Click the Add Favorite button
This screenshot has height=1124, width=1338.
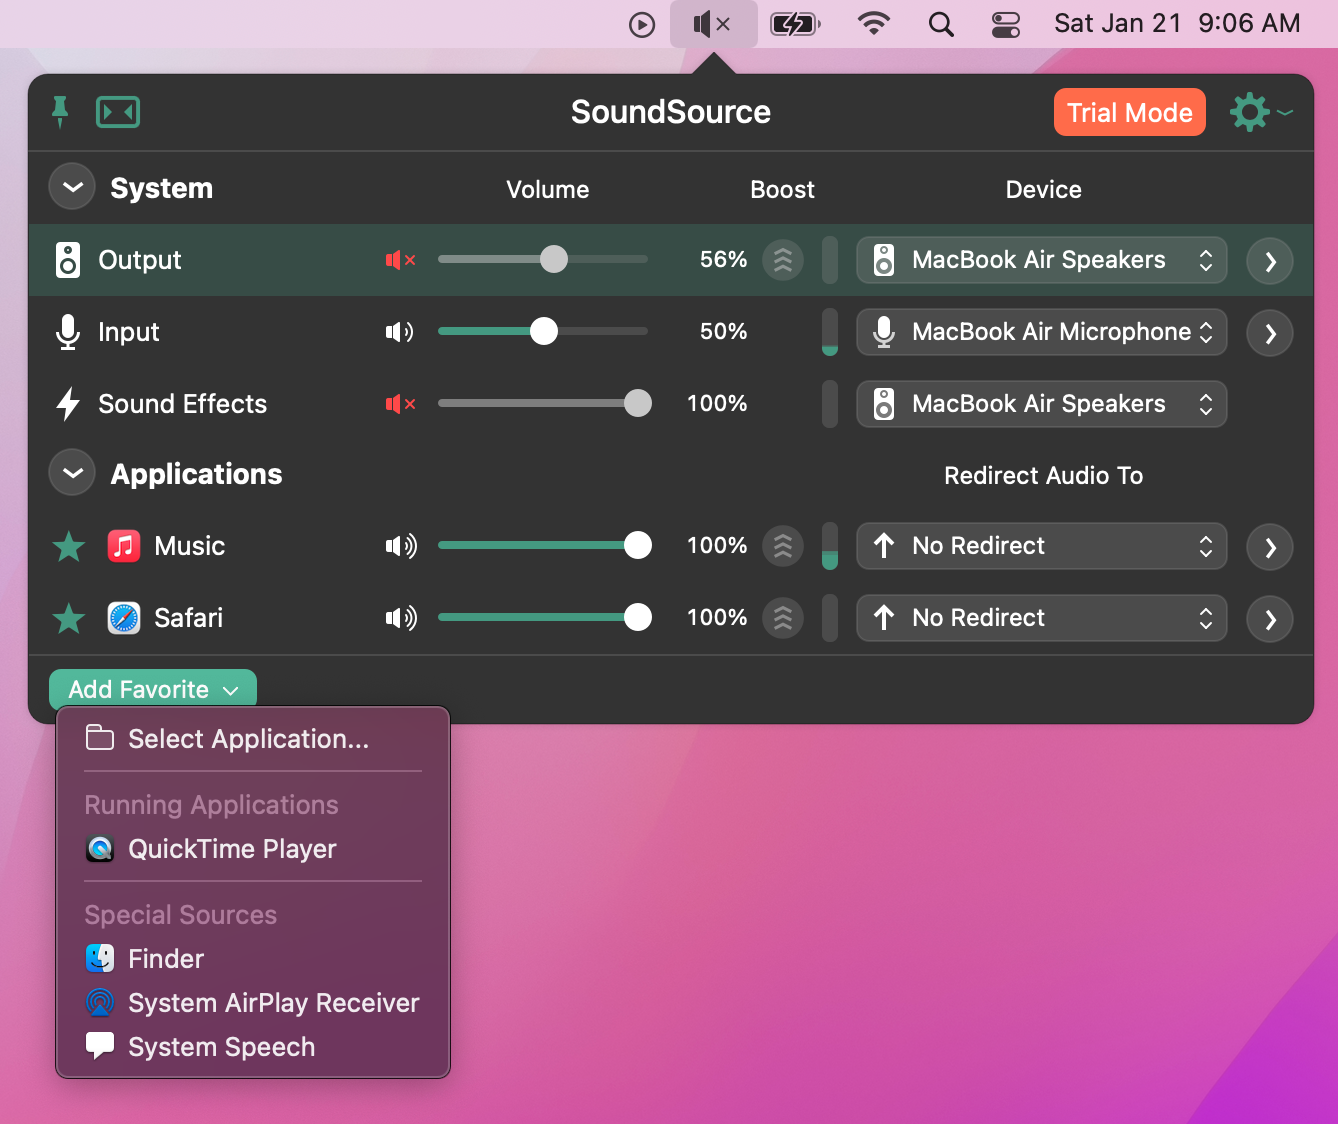tap(153, 689)
